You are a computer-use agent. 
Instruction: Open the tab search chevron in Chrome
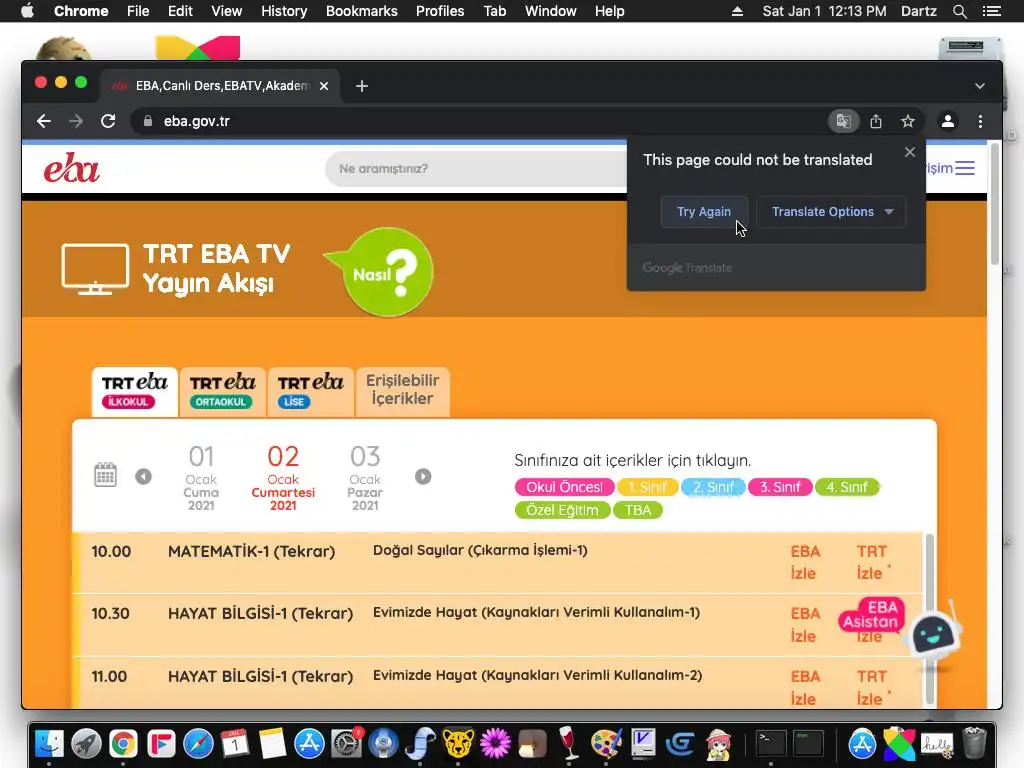[x=980, y=86]
